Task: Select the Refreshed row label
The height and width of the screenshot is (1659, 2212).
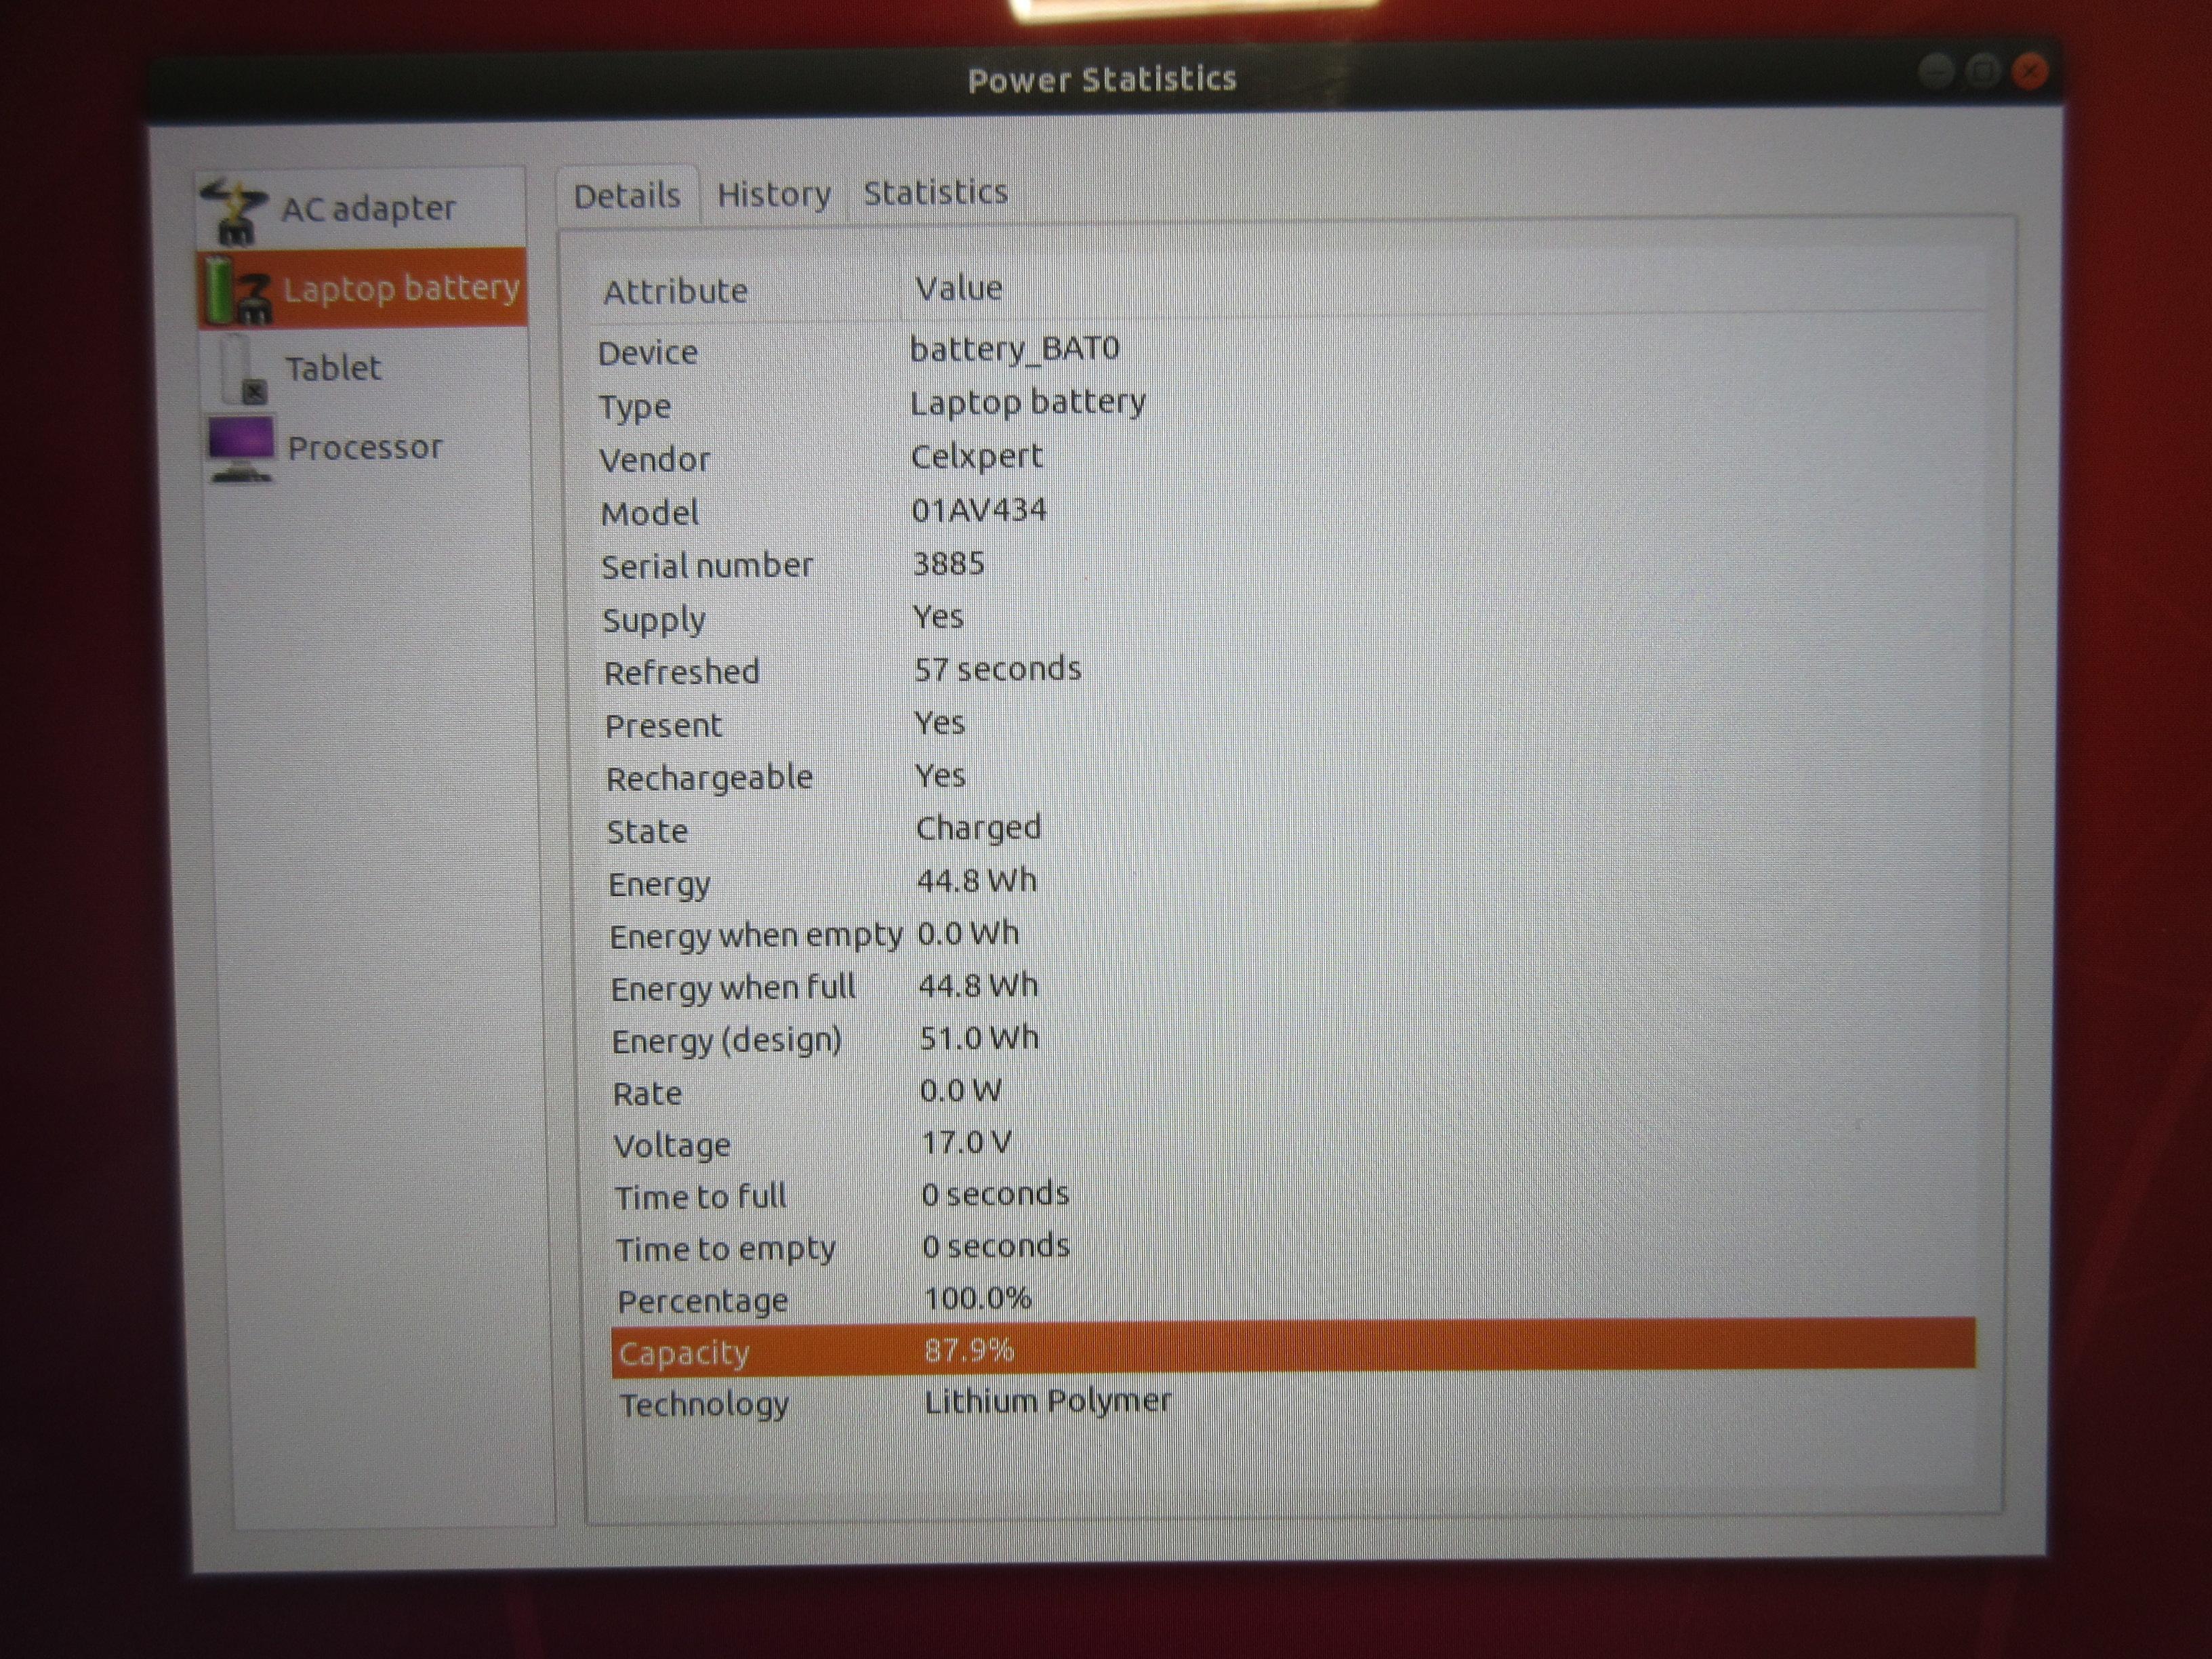Action: [682, 672]
